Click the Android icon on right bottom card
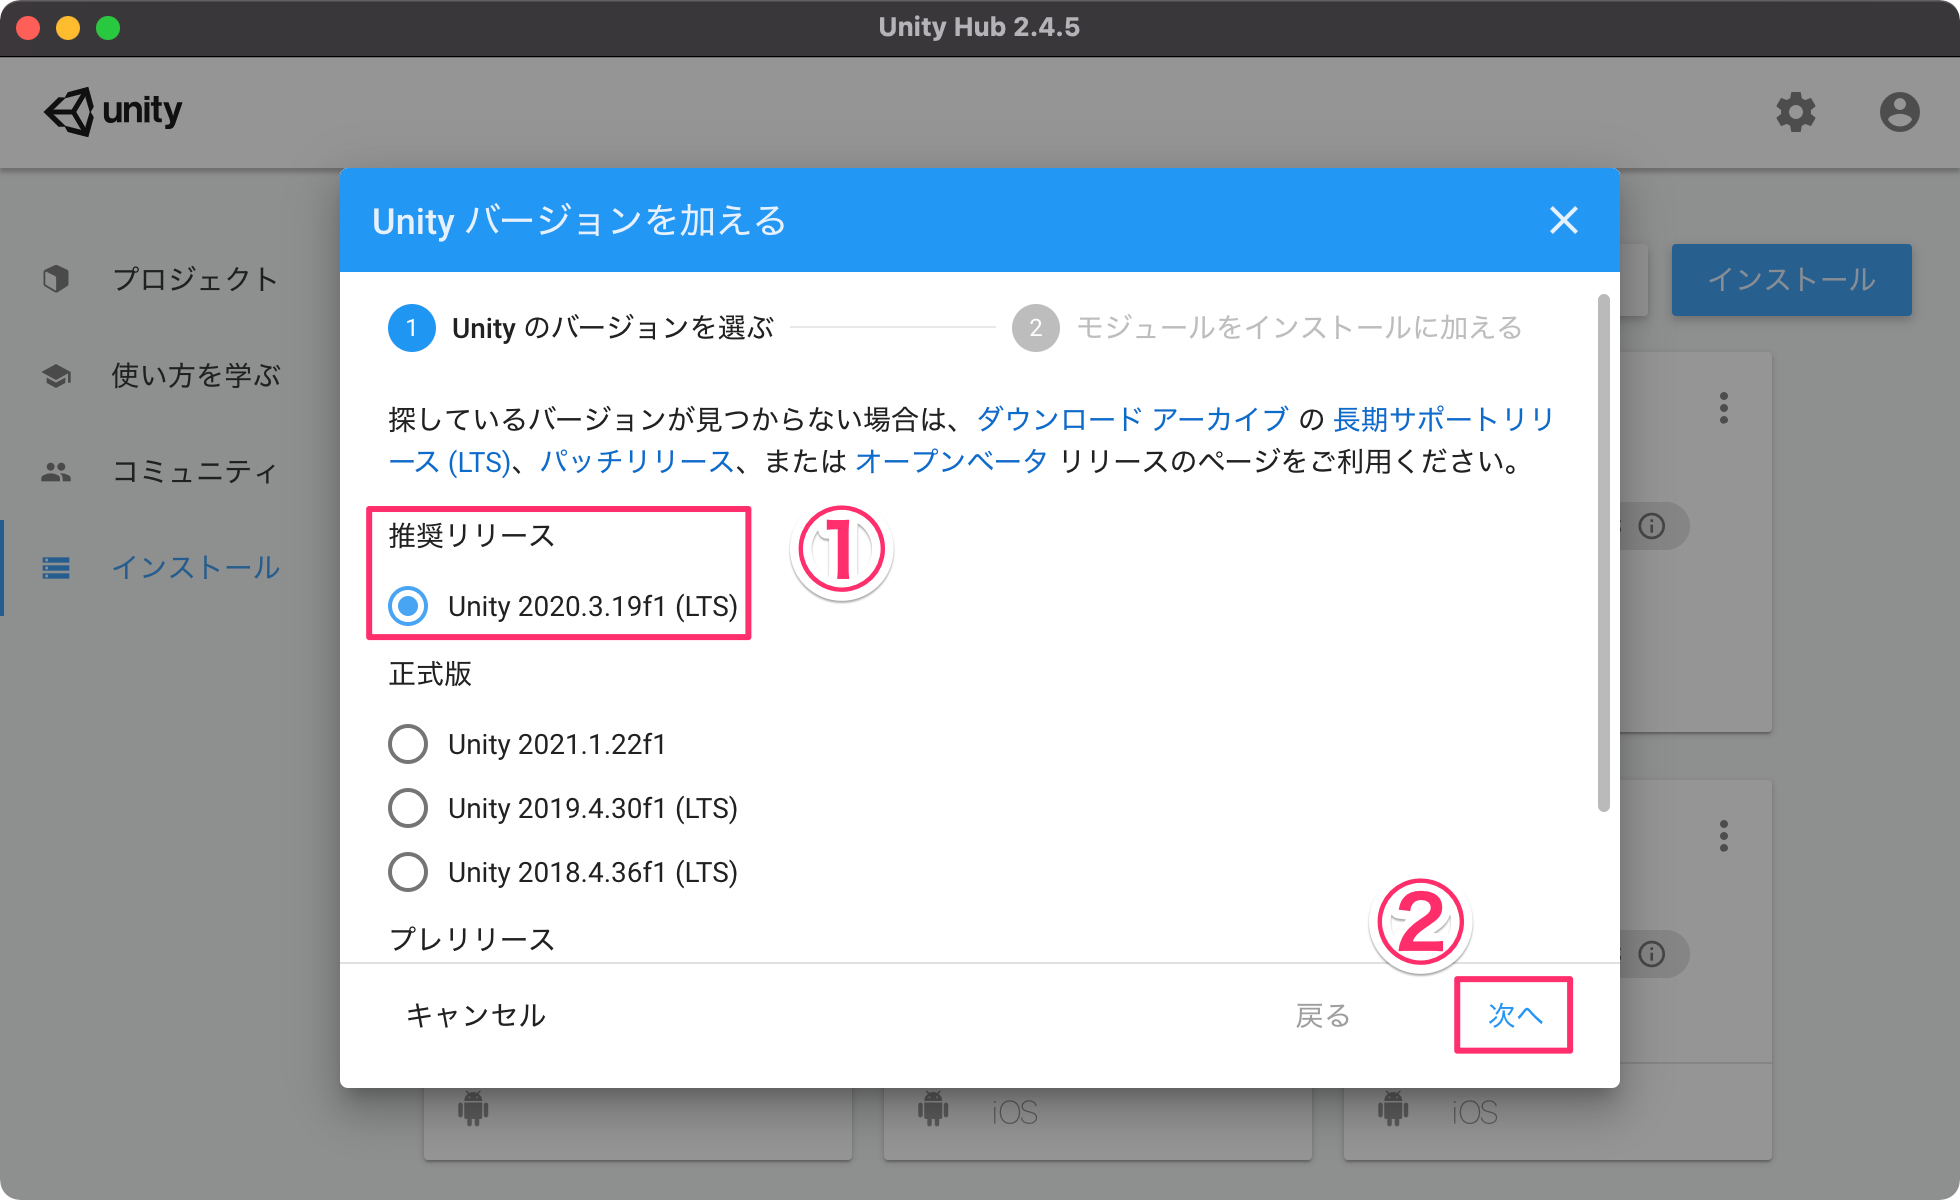This screenshot has height=1200, width=1960. [1393, 1109]
